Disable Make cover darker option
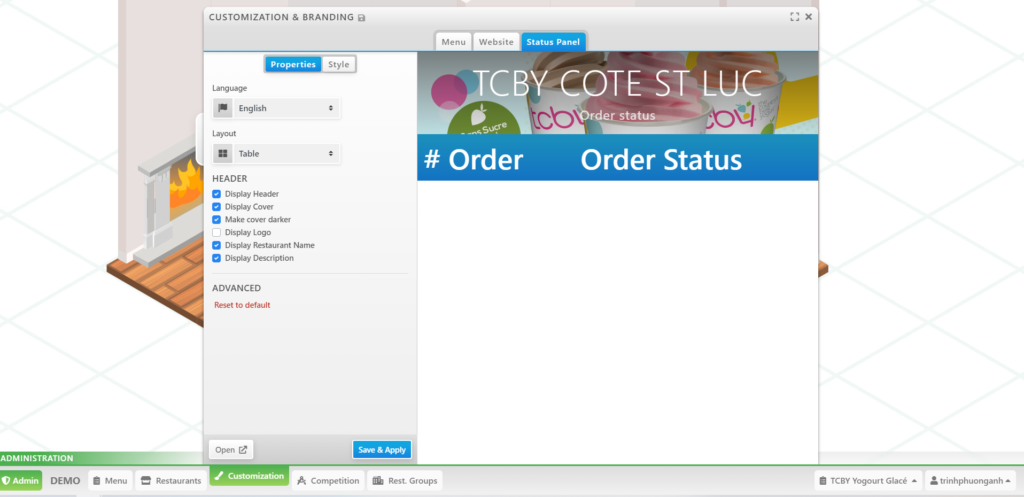The height and width of the screenshot is (497, 1024). [217, 219]
